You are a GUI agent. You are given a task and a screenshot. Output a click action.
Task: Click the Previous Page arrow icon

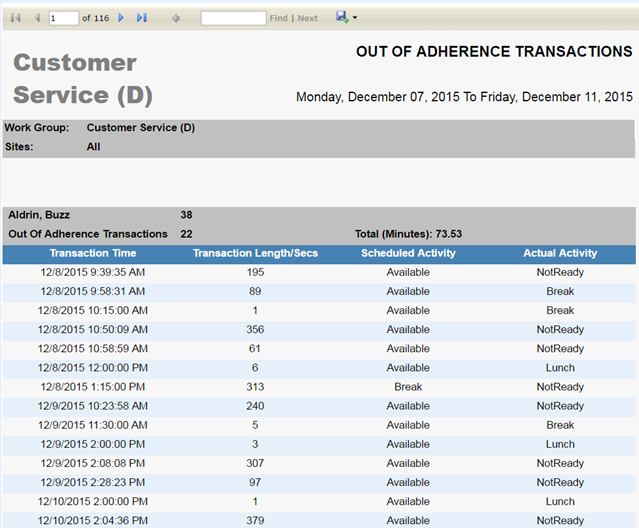[37, 18]
